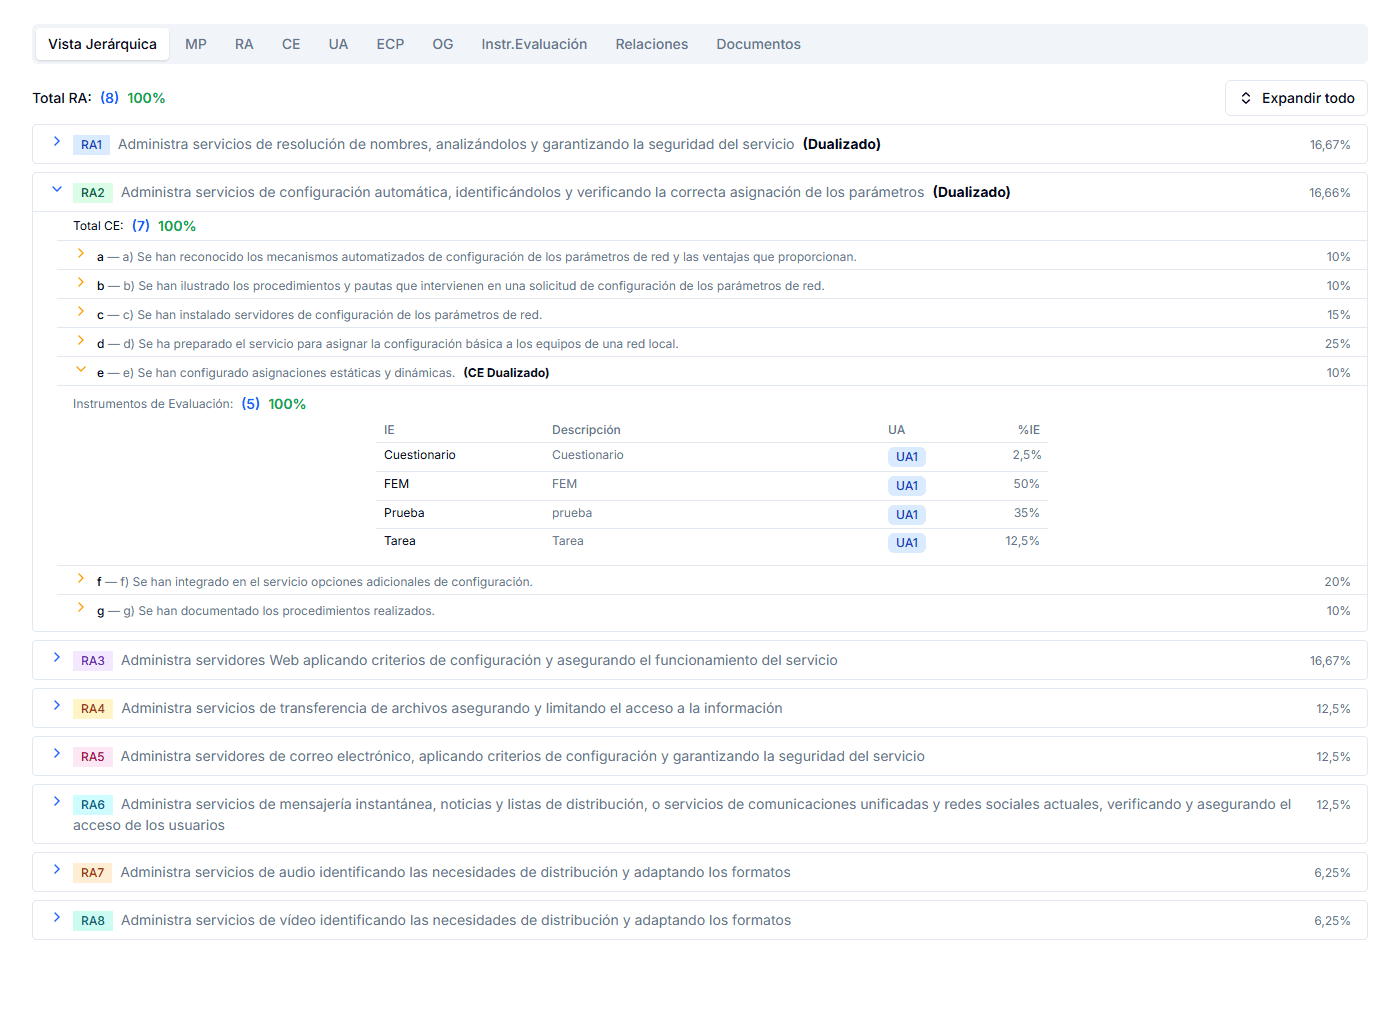
Task: Expand criterion g chevron
Action: (x=81, y=608)
